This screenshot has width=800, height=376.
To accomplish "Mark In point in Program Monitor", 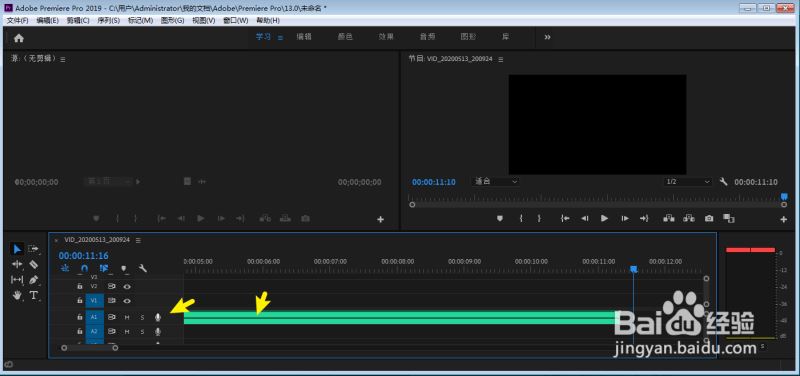I will tap(521, 218).
